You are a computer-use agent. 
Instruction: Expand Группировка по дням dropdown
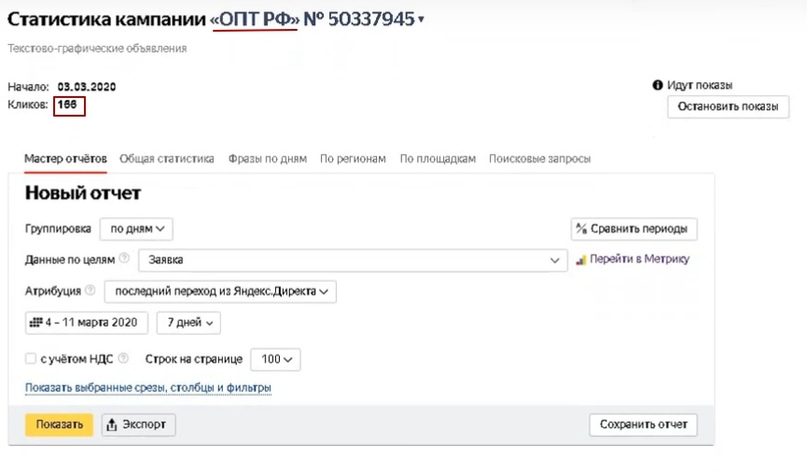point(136,229)
